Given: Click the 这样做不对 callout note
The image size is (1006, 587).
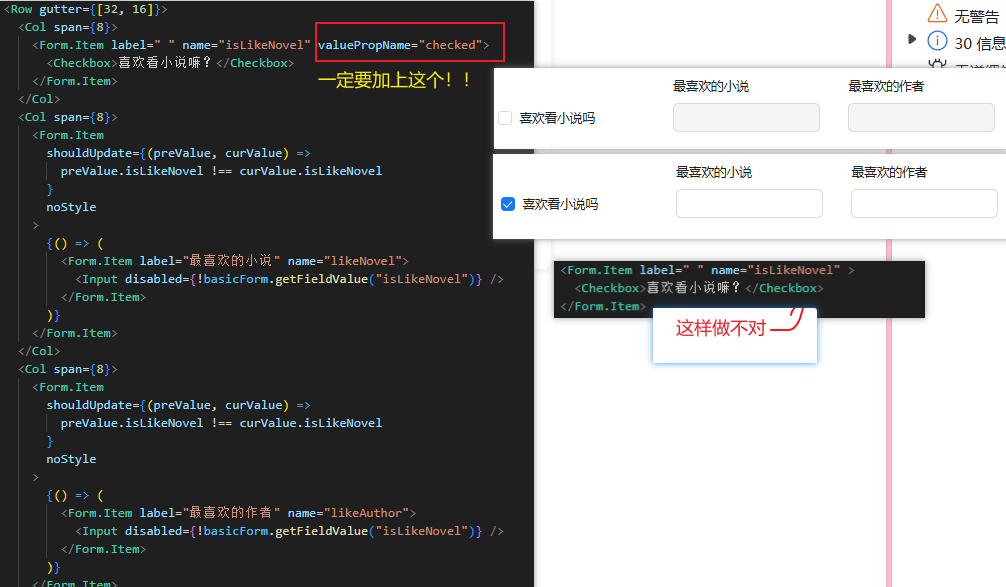Looking at the screenshot, I should (720, 328).
